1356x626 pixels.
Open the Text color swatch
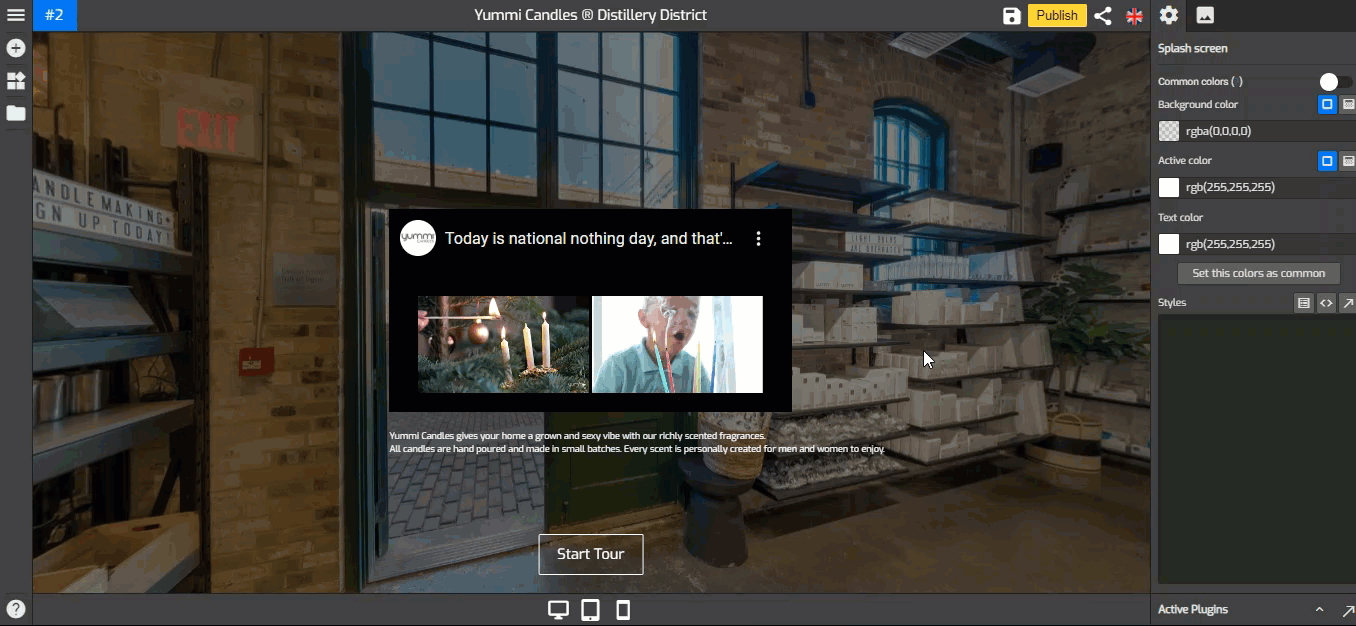1168,244
